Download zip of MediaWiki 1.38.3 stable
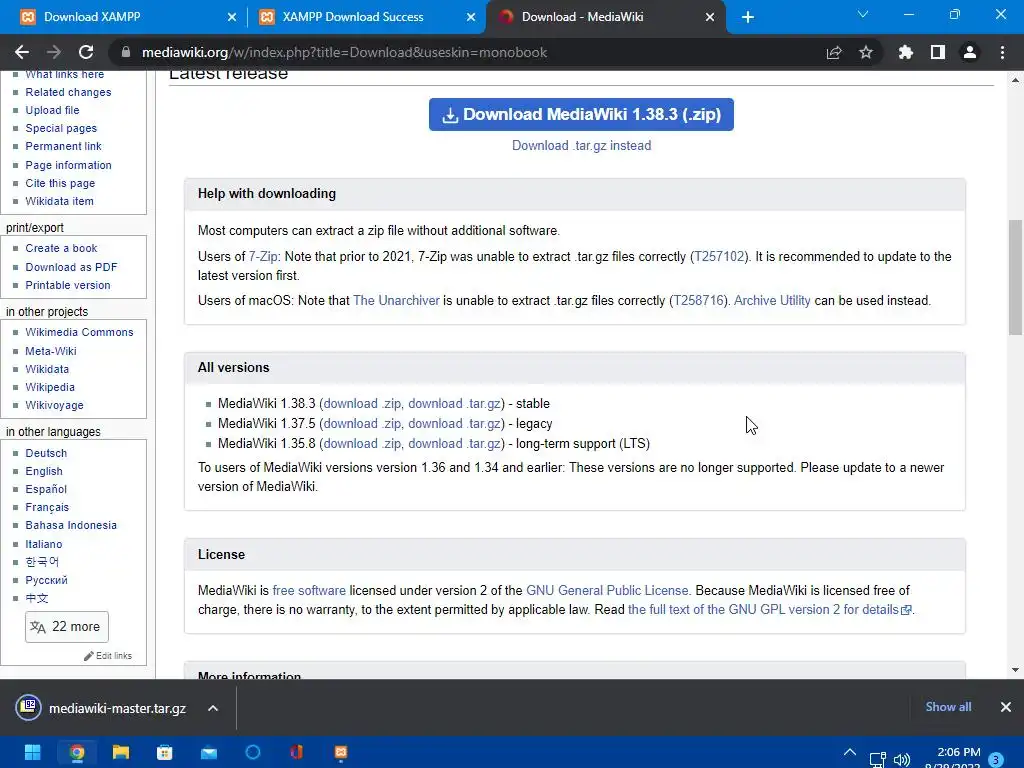This screenshot has height=768, width=1024. [x=362, y=404]
